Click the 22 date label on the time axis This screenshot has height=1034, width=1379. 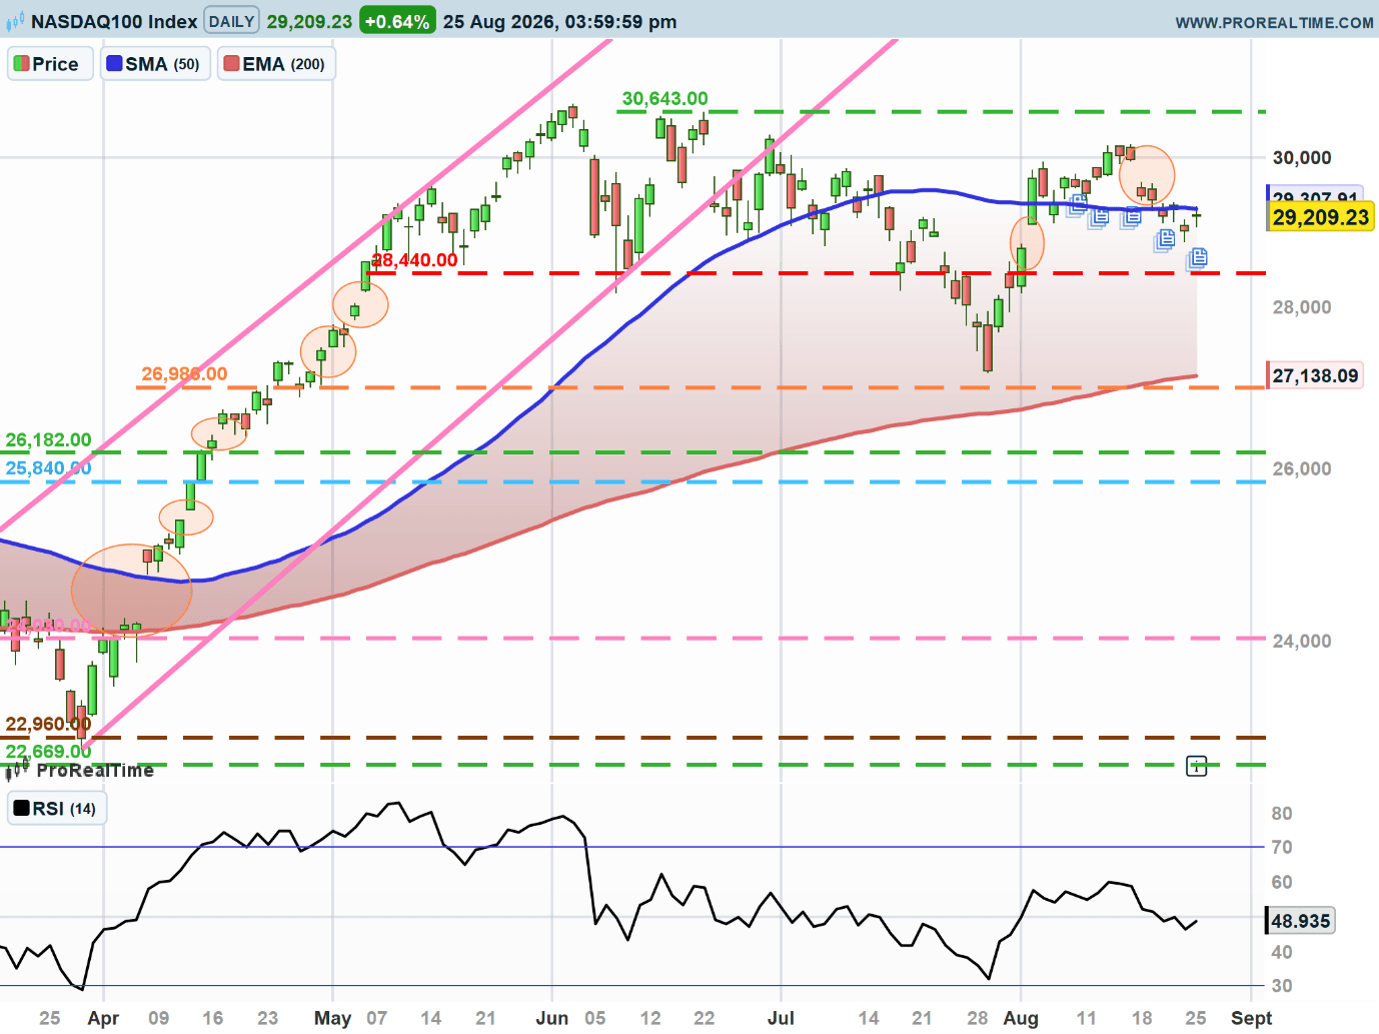(x=704, y=1018)
